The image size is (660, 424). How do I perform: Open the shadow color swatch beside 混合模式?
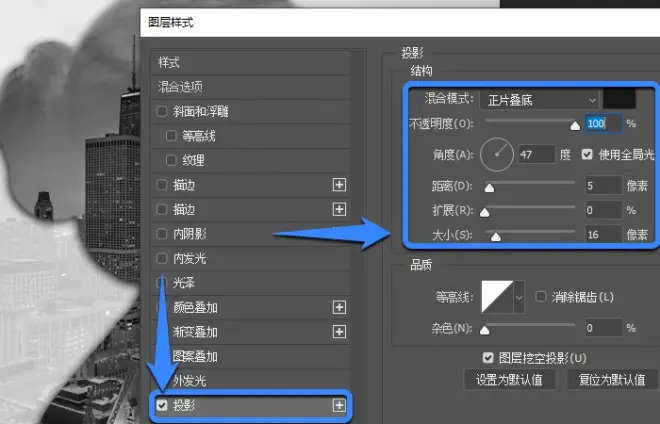point(619,99)
